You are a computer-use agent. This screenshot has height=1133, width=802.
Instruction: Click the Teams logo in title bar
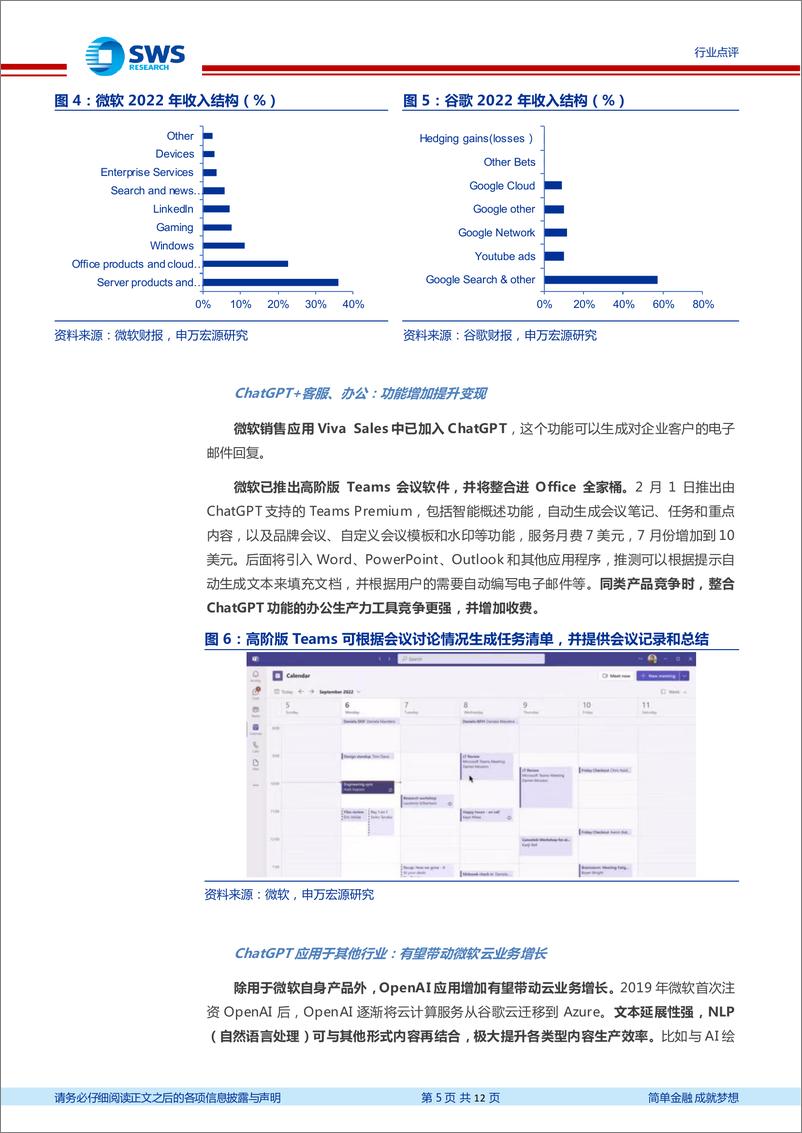click(255, 659)
